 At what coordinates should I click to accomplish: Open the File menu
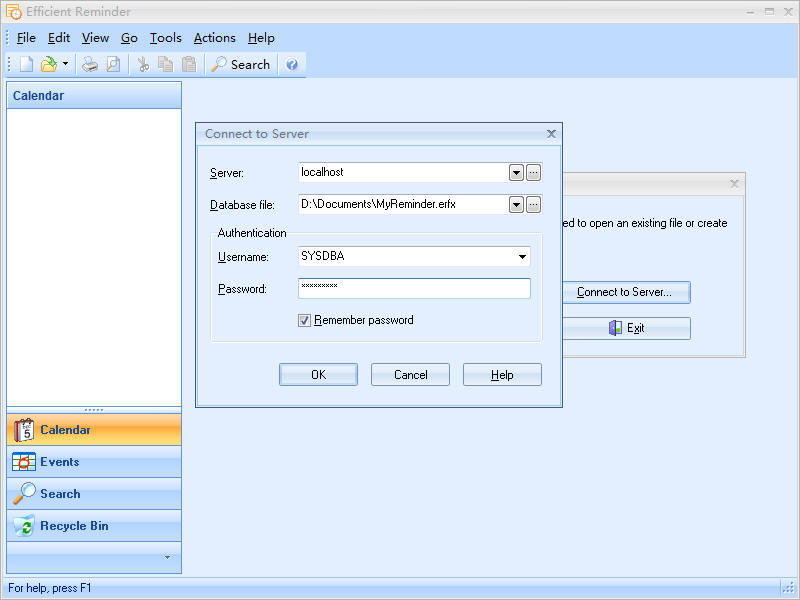26,38
